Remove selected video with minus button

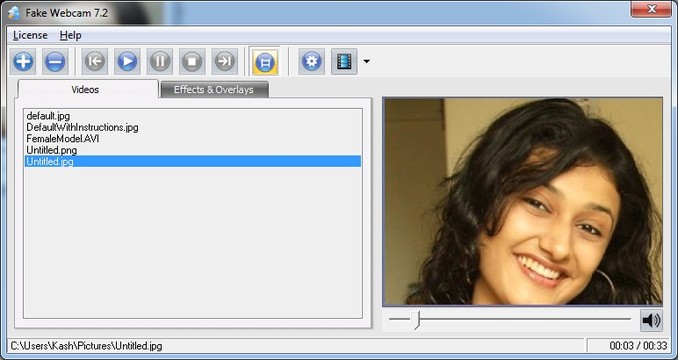(55, 61)
